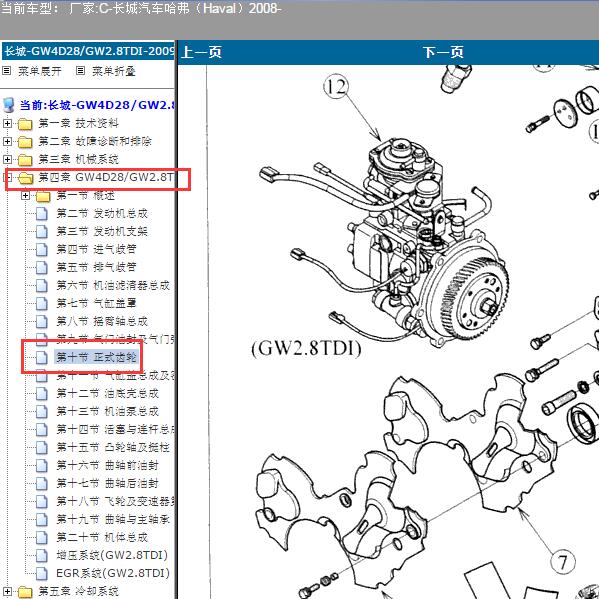Open the 第六节 机油滤清器总成 page icon
Screen dimensions: 599x599
click(42, 285)
